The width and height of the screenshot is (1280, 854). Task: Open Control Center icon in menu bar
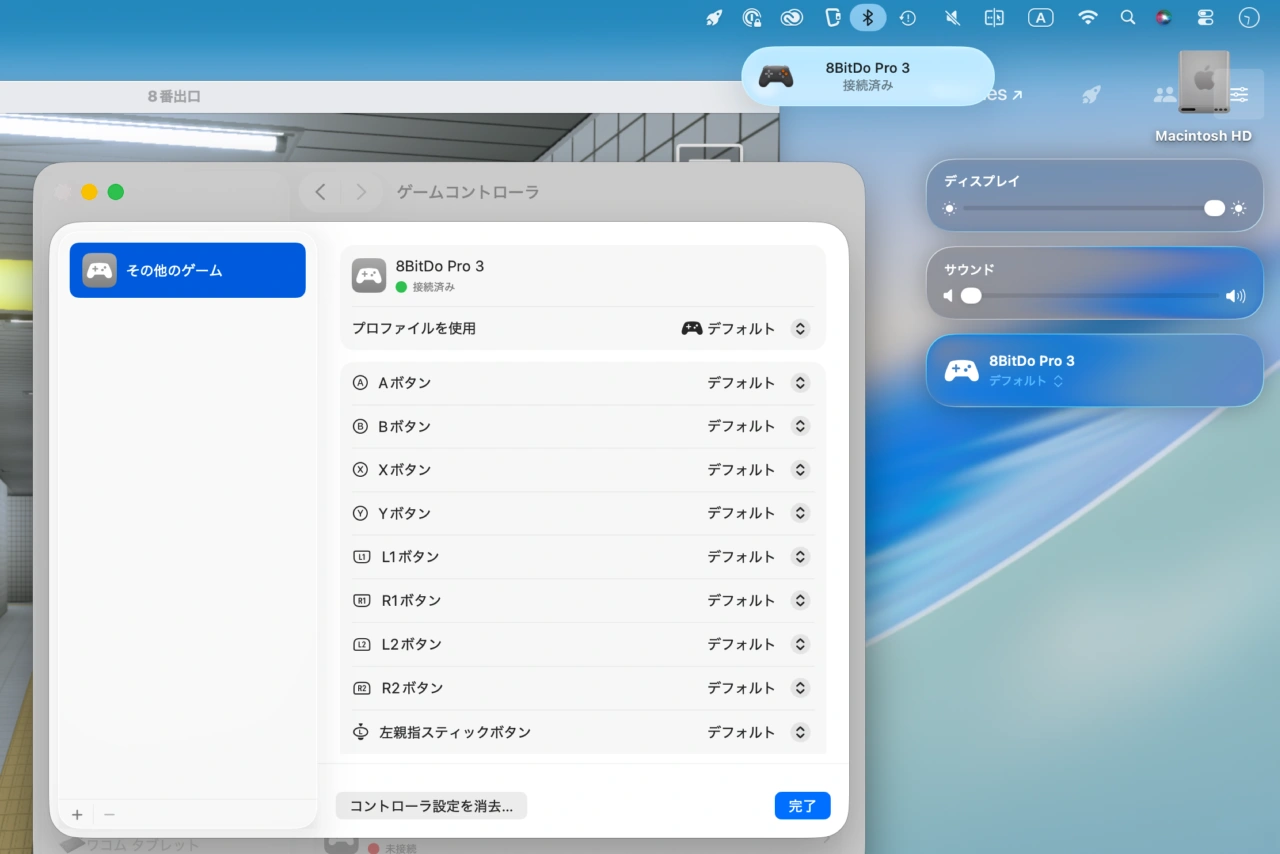(x=1205, y=17)
